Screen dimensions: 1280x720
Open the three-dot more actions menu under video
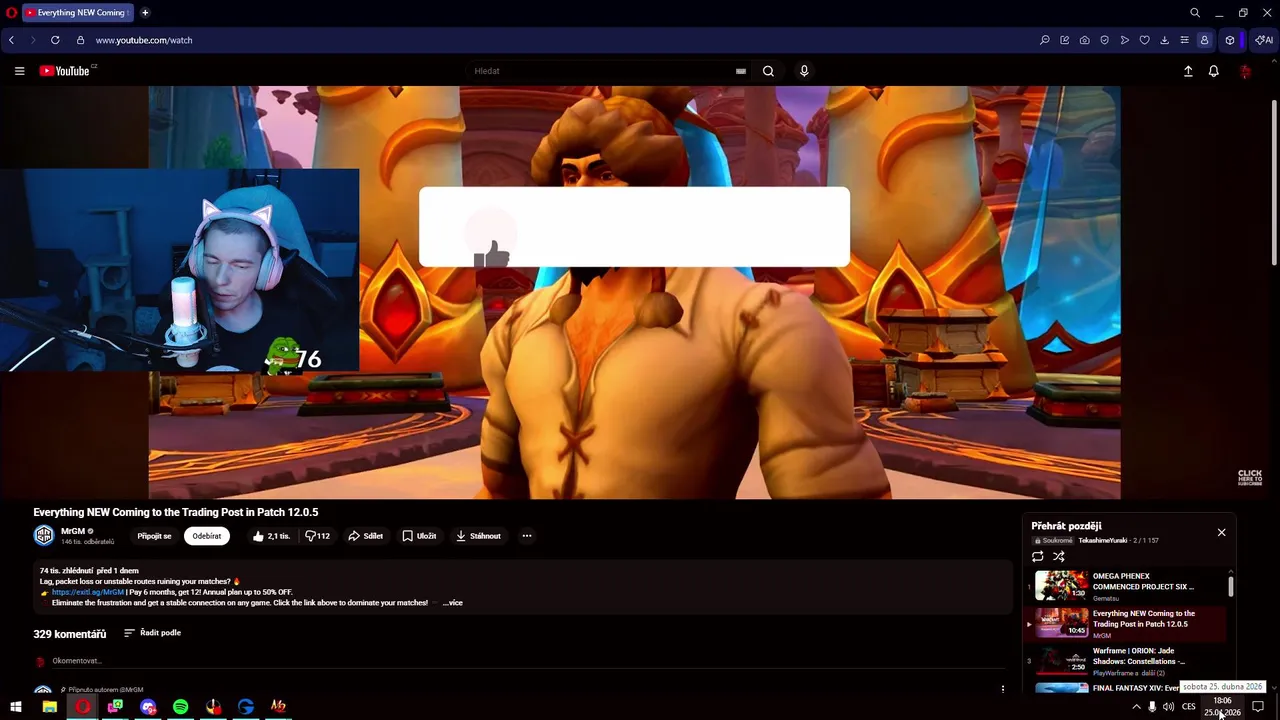(x=527, y=536)
